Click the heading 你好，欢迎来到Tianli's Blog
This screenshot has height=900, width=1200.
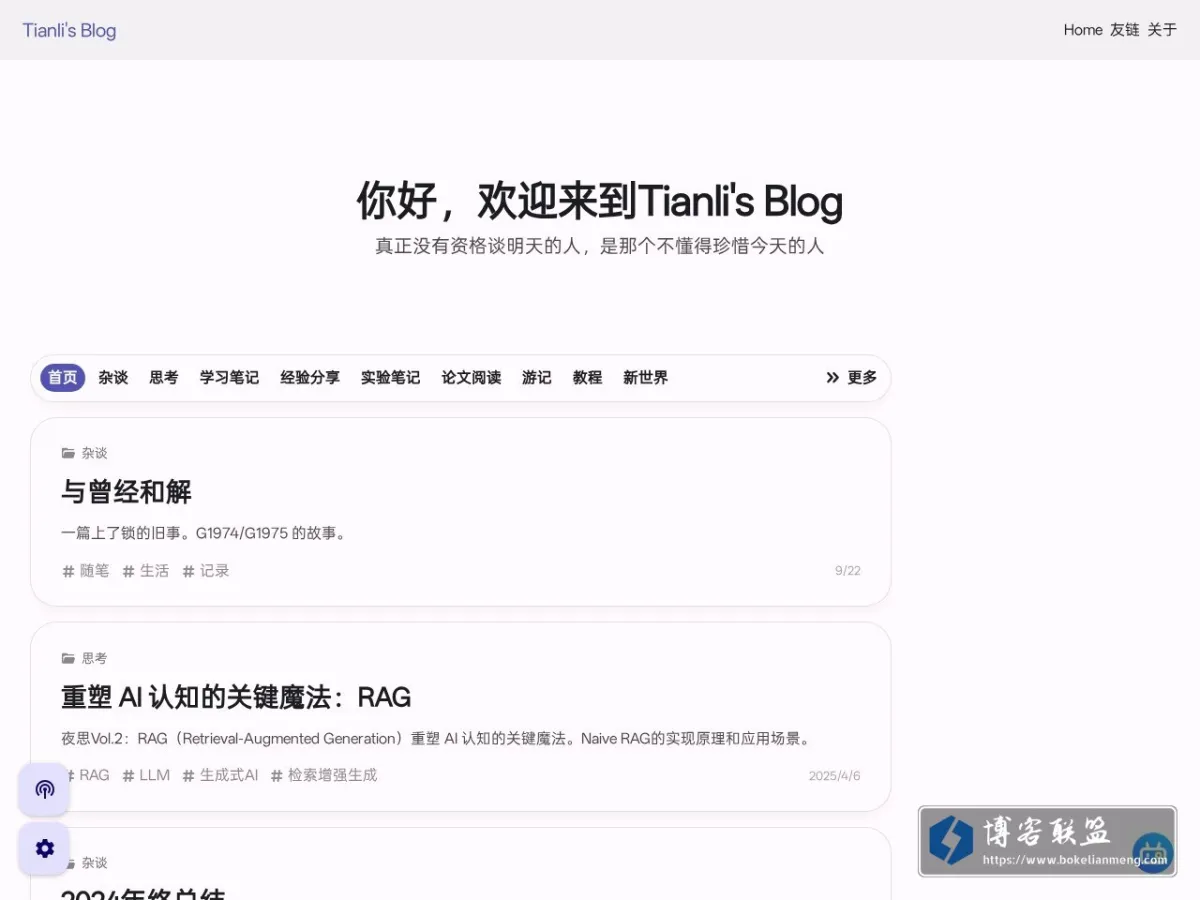tap(600, 200)
